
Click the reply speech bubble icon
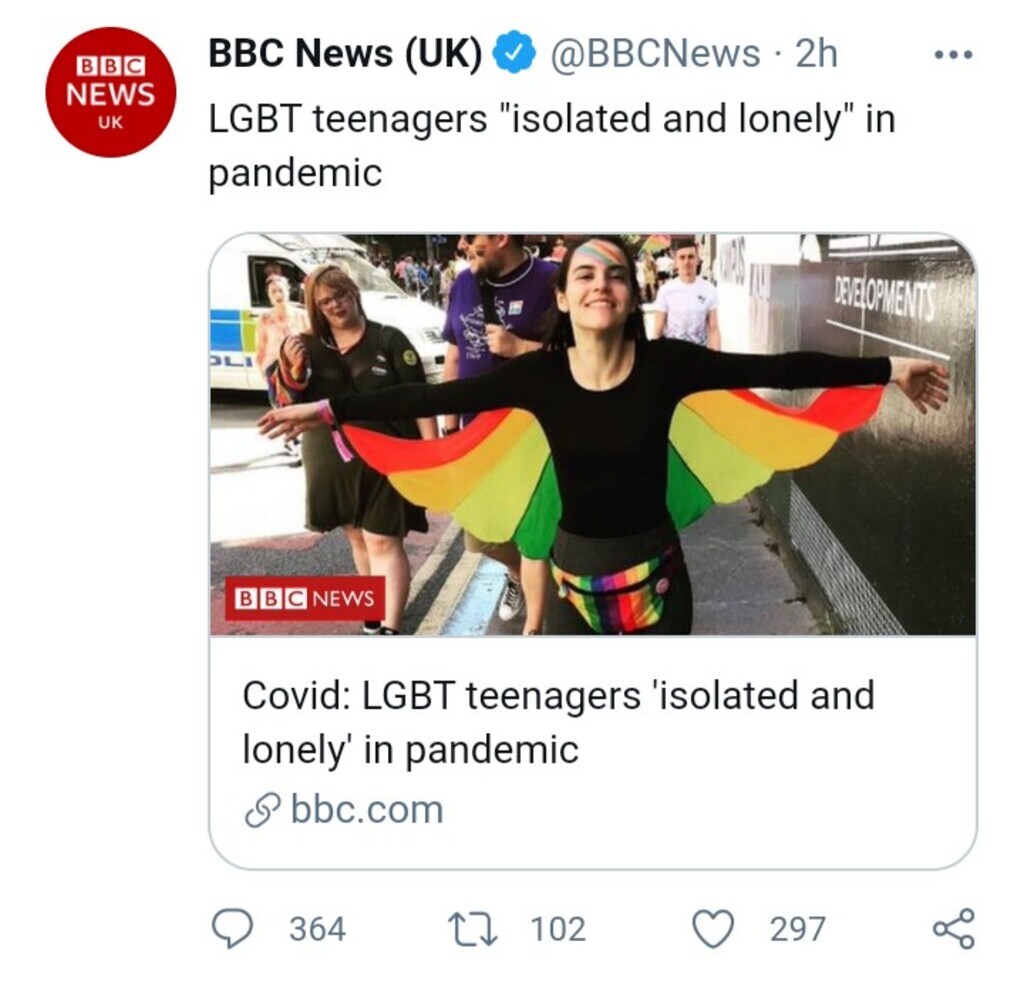233,928
